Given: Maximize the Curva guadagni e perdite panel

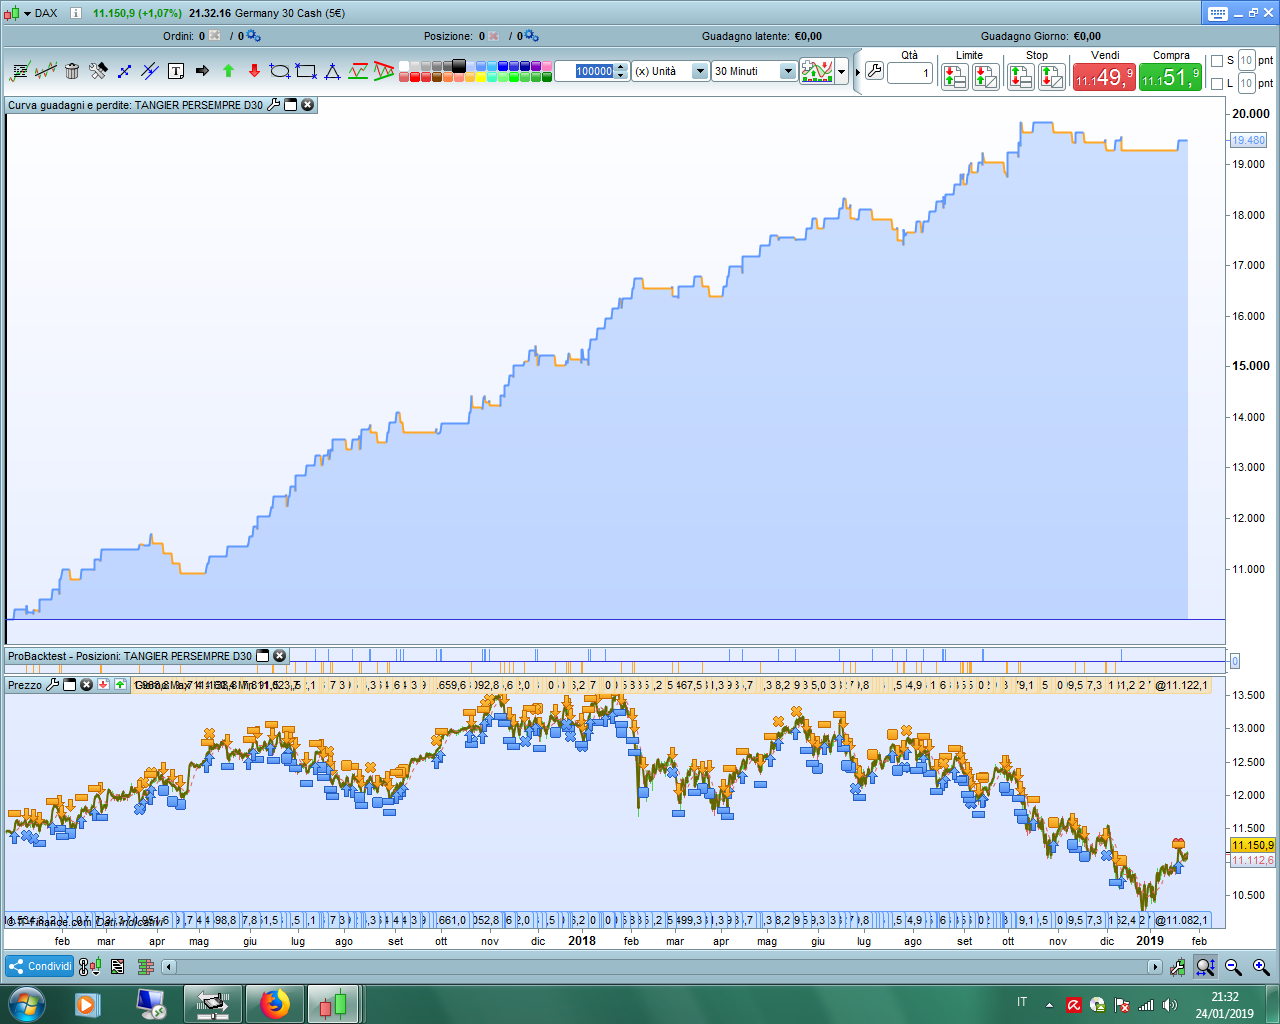Looking at the screenshot, I should 291,104.
